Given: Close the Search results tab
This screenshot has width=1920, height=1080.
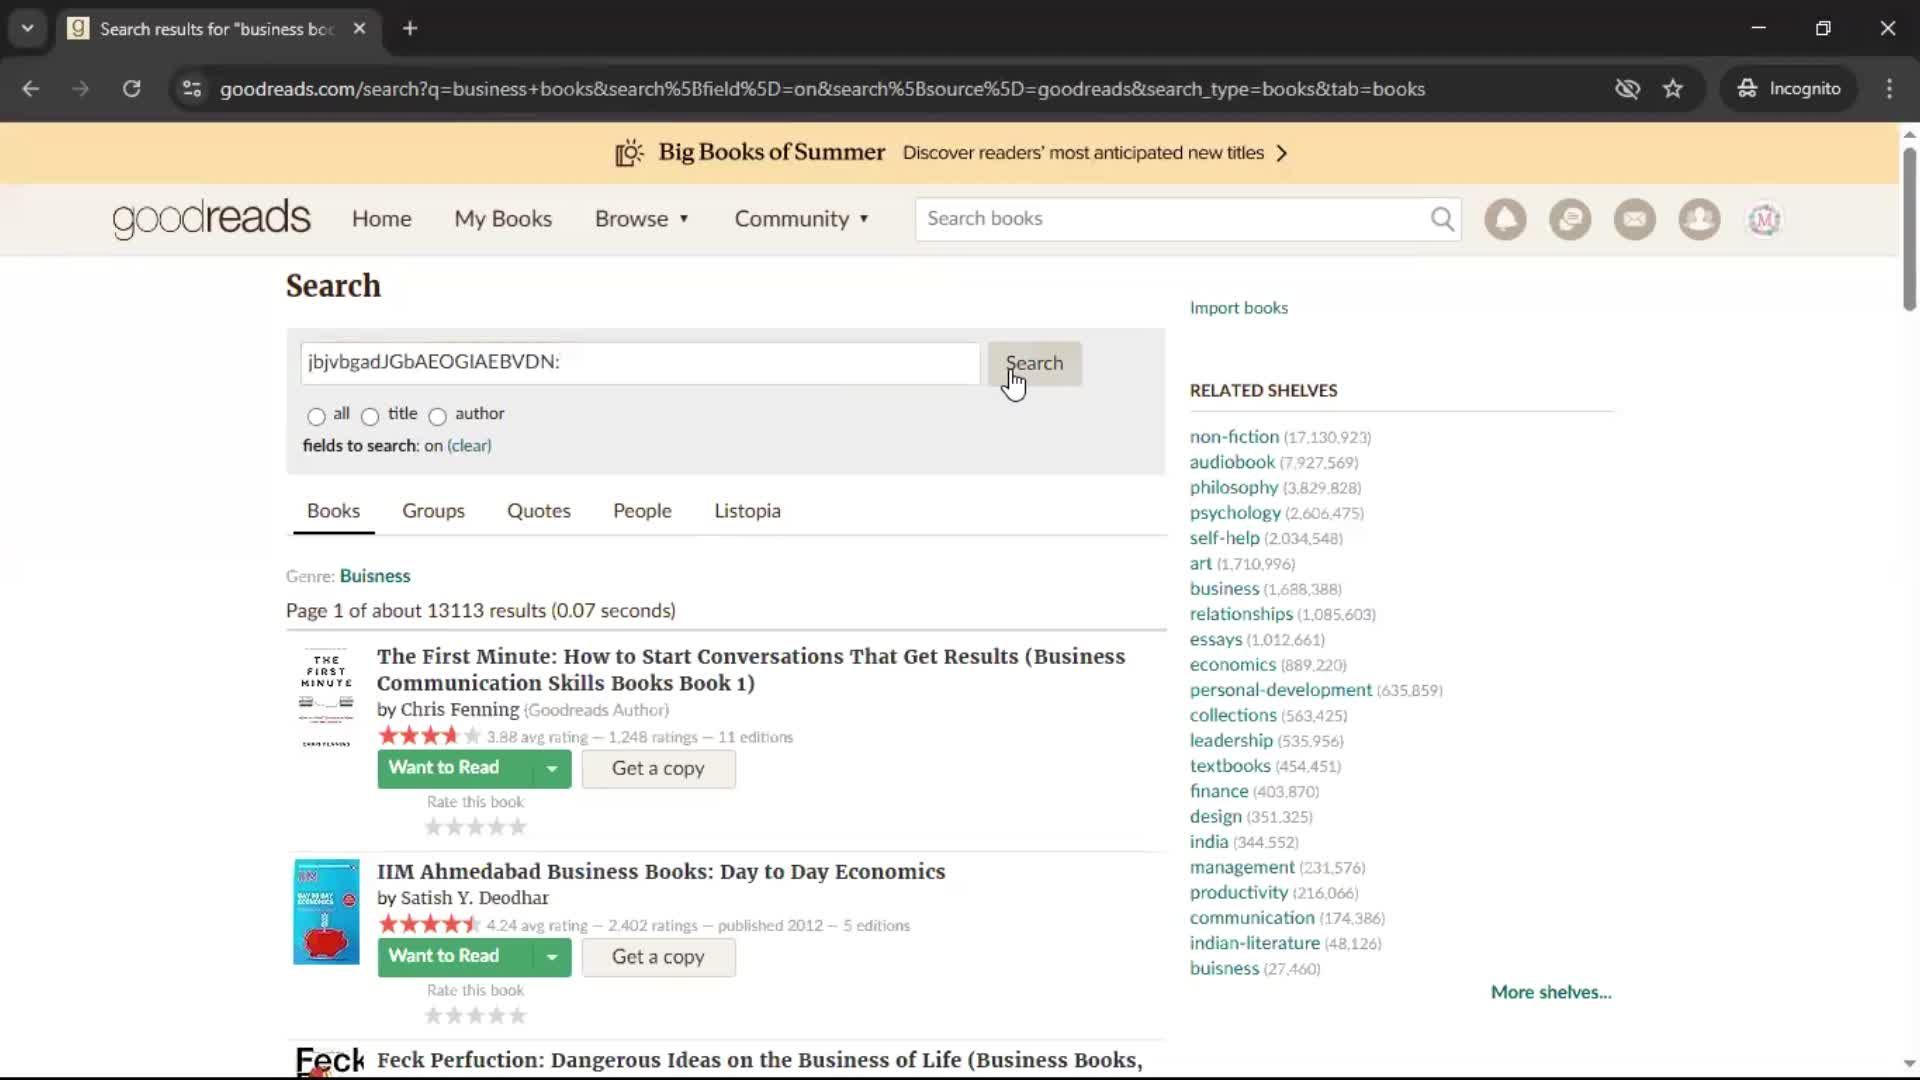Looking at the screenshot, I should pos(359,29).
